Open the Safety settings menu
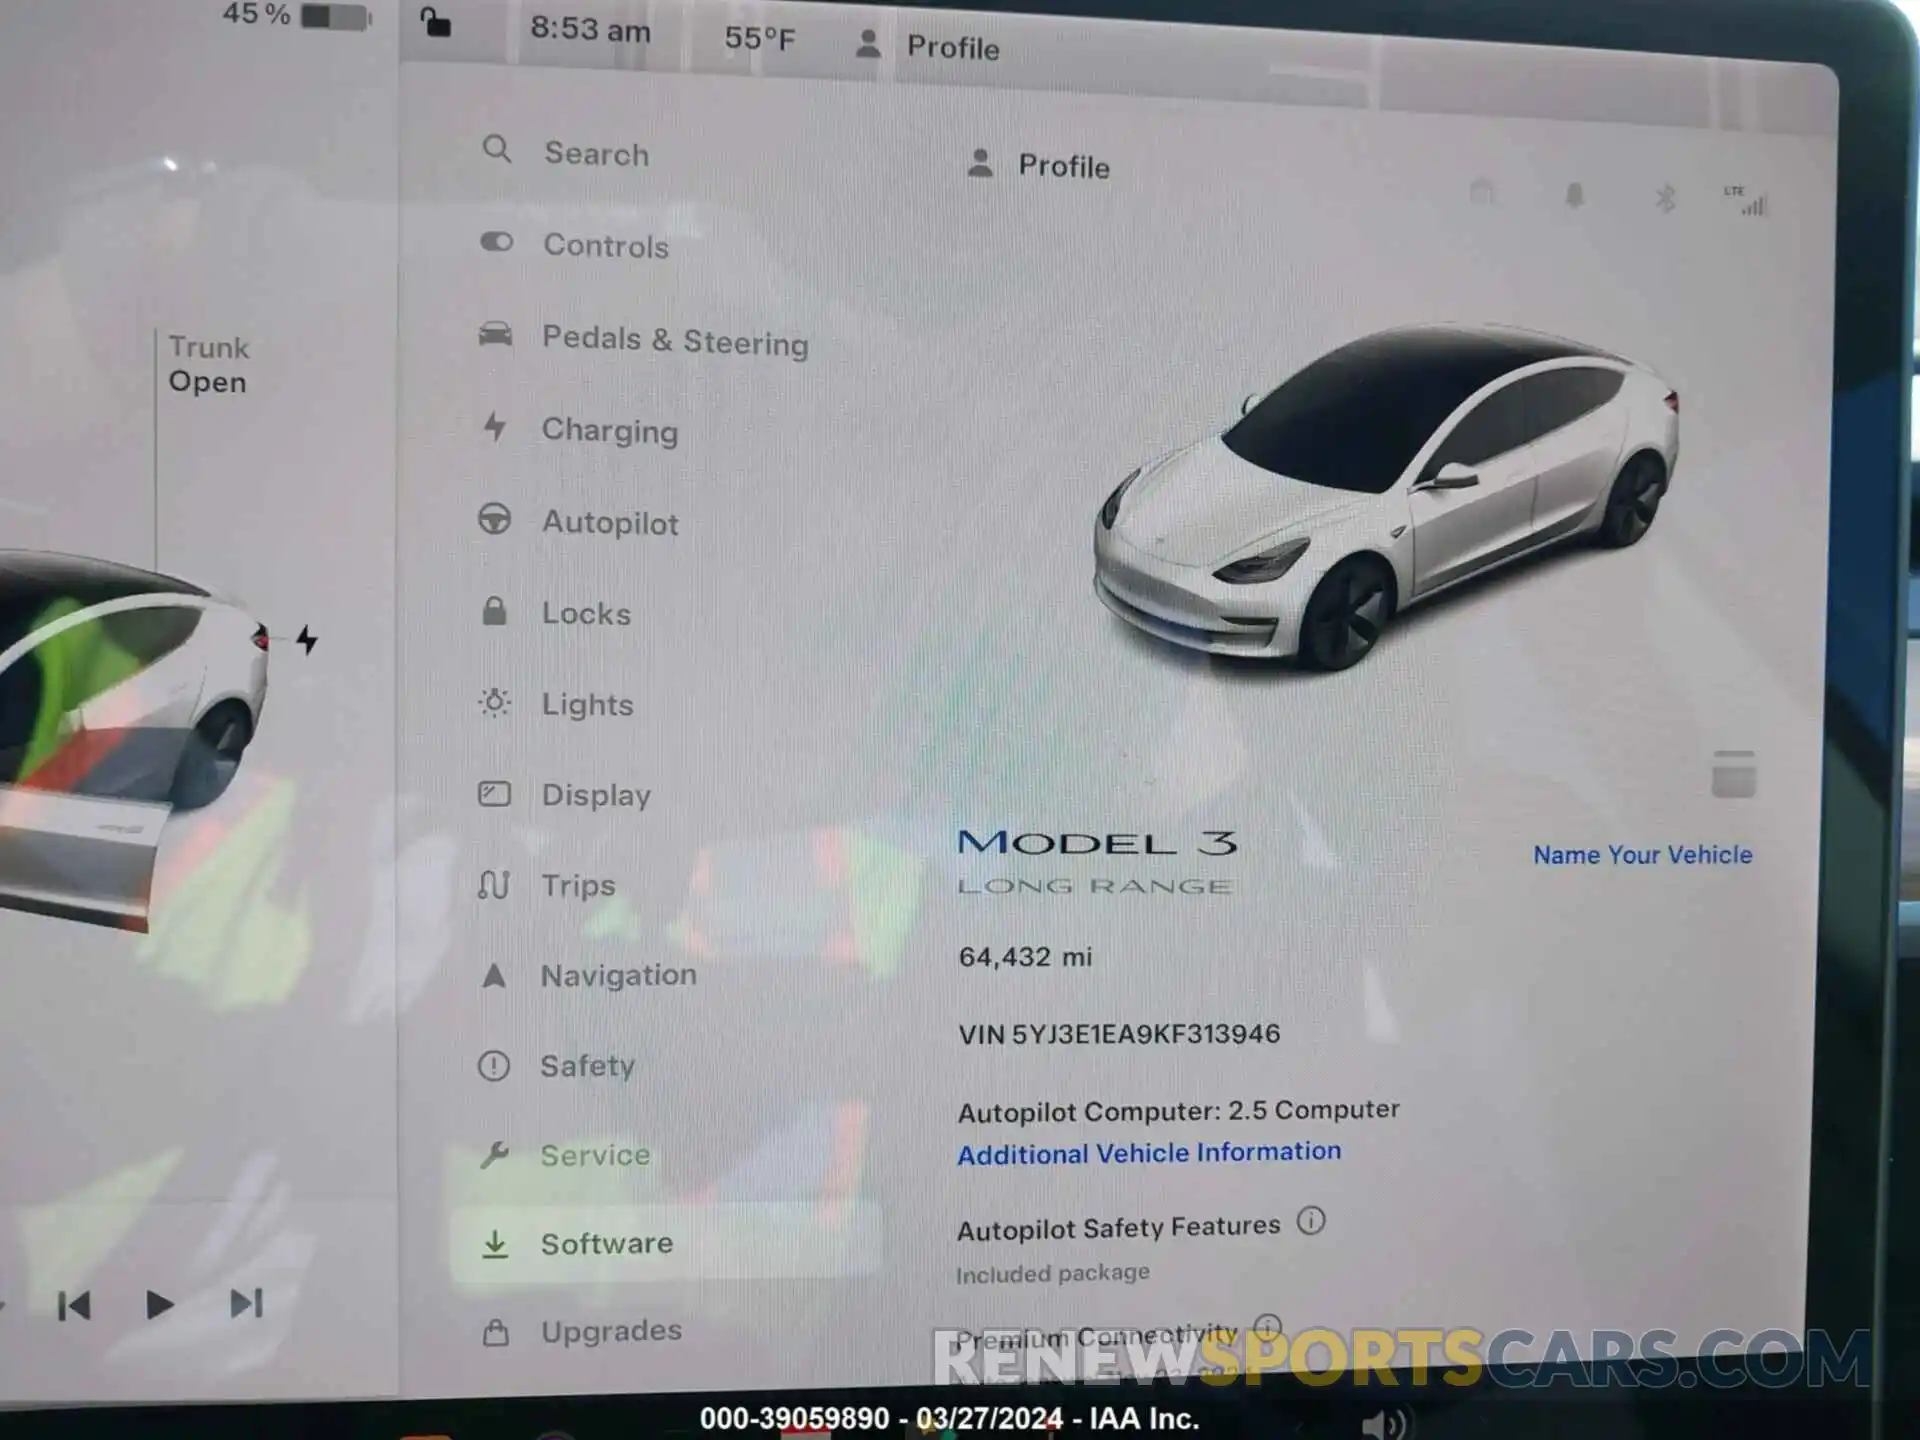This screenshot has height=1440, width=1920. (590, 1066)
